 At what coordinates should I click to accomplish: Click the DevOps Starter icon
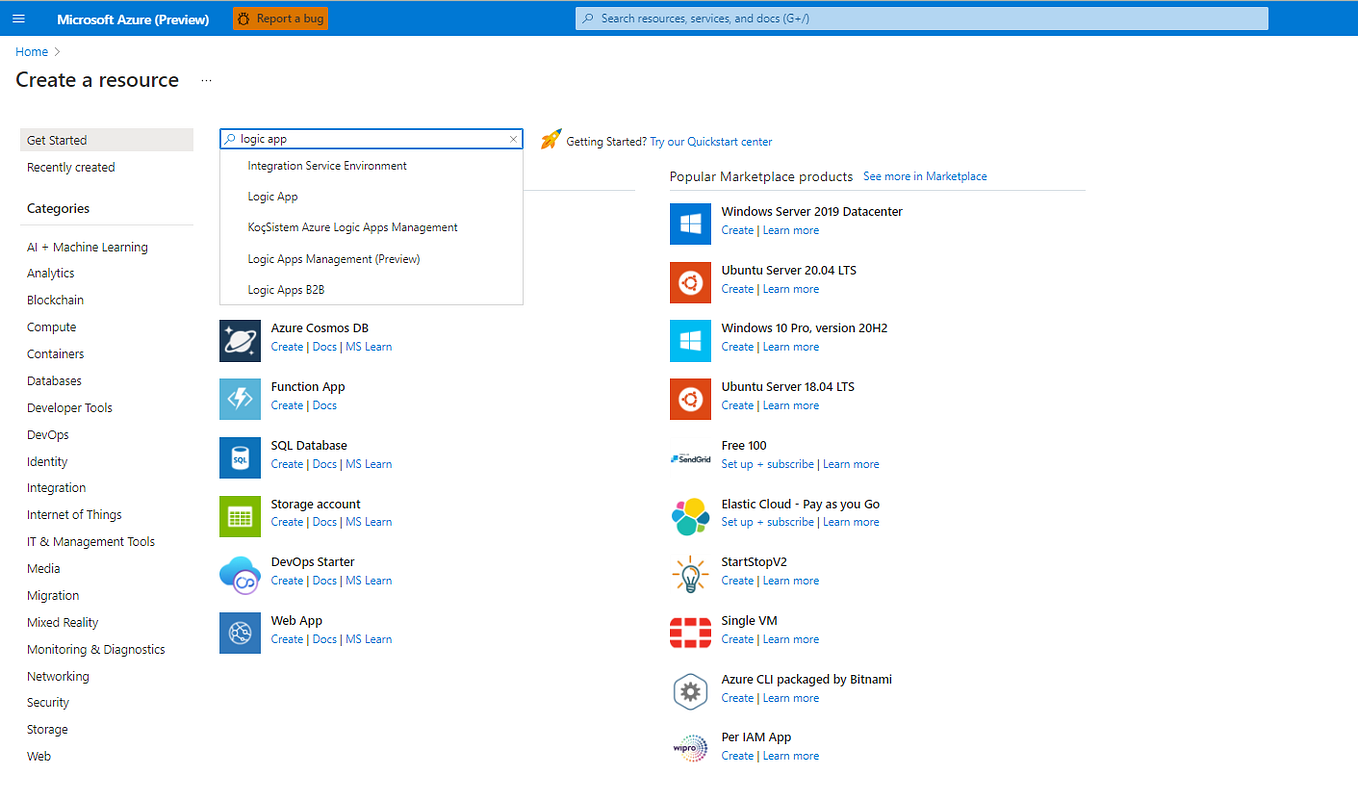click(240, 574)
